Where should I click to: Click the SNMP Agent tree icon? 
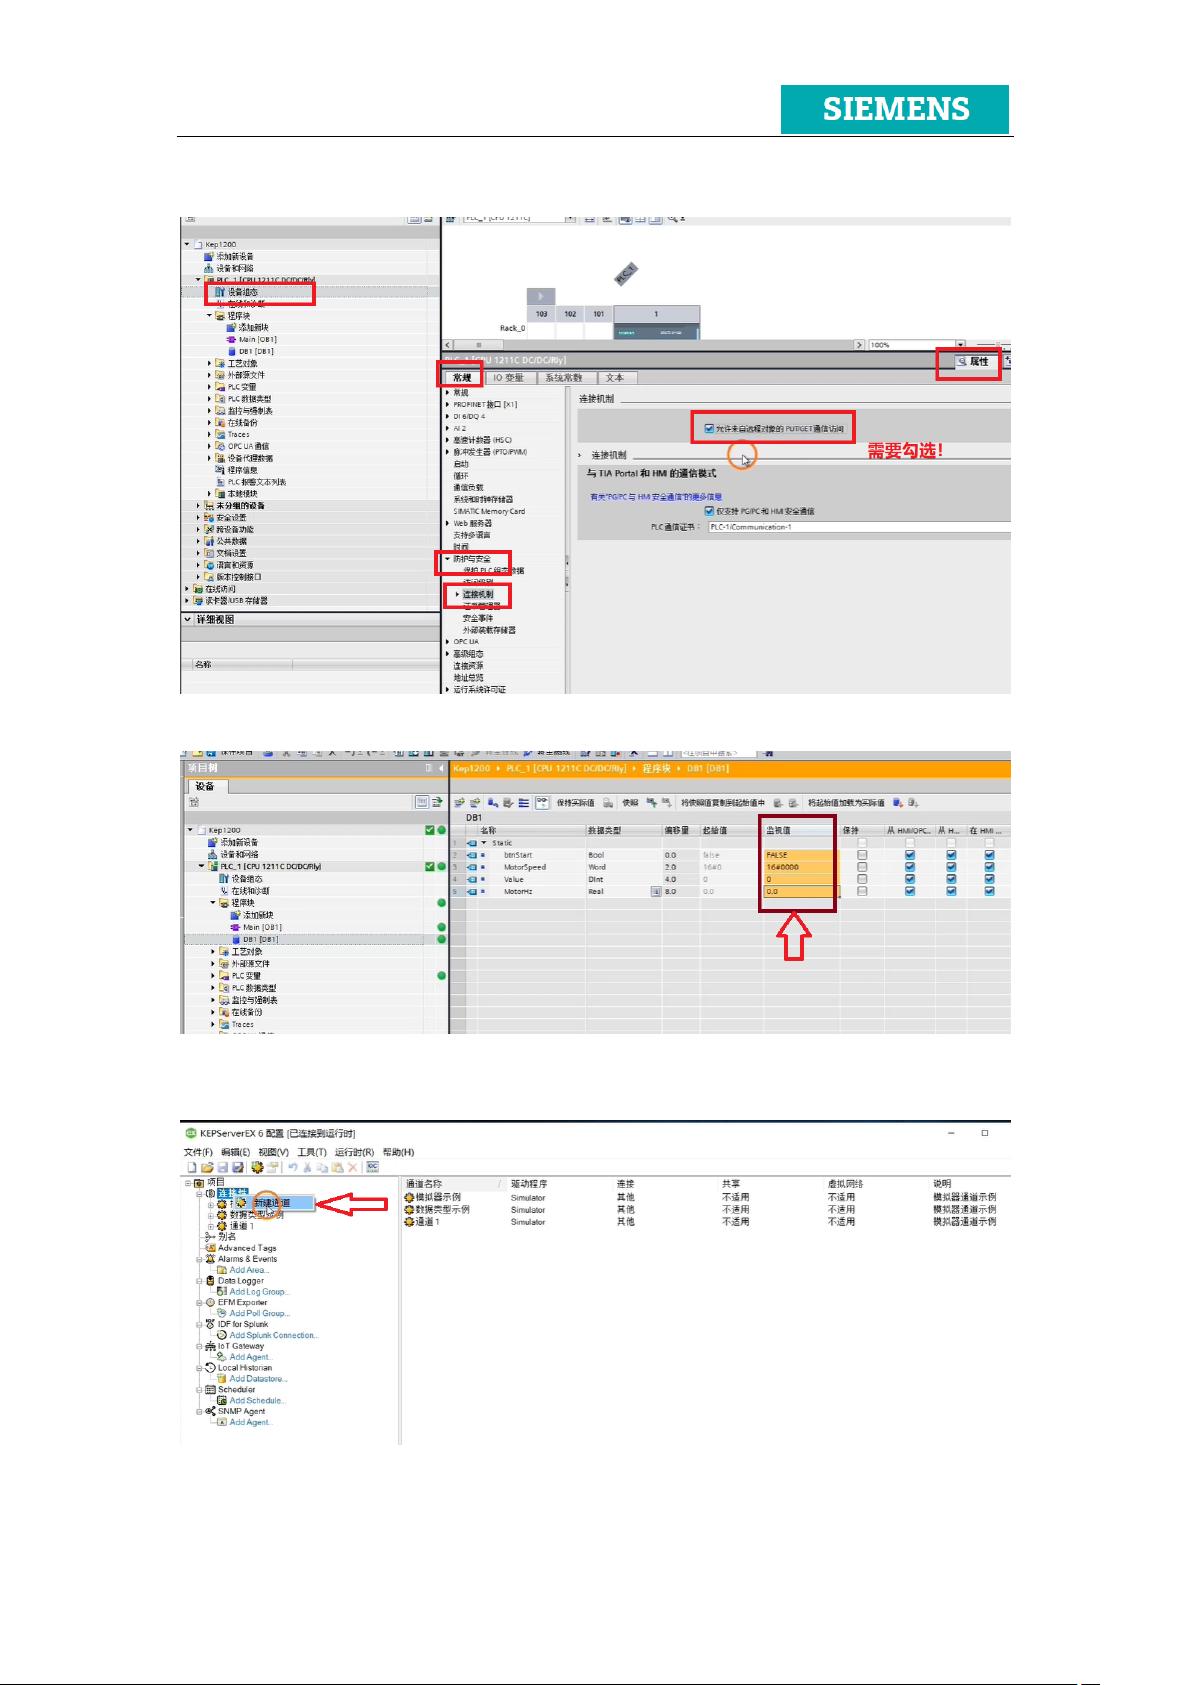210,1411
